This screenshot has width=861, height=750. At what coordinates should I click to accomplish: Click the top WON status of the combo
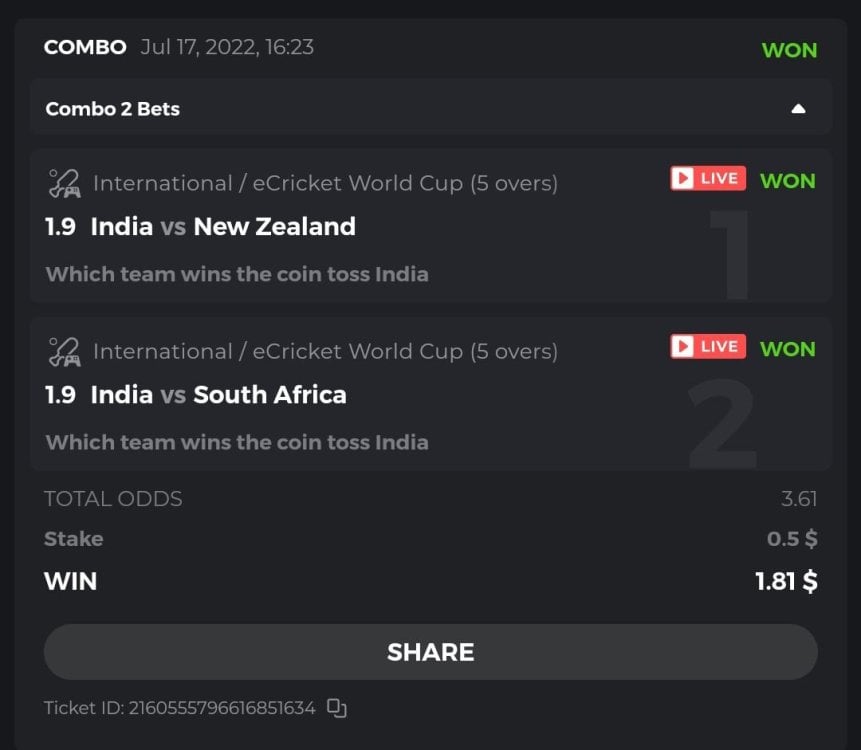click(x=789, y=50)
